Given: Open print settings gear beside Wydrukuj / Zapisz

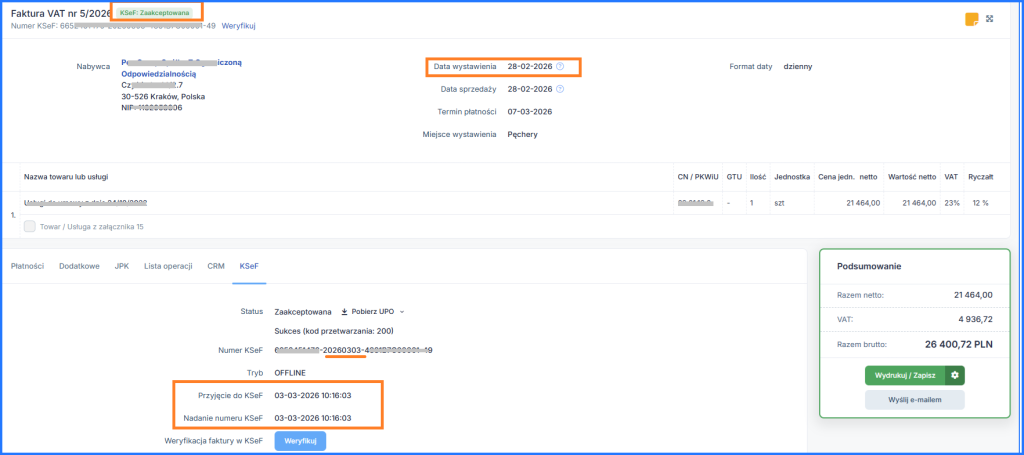Looking at the screenshot, I should [955, 375].
